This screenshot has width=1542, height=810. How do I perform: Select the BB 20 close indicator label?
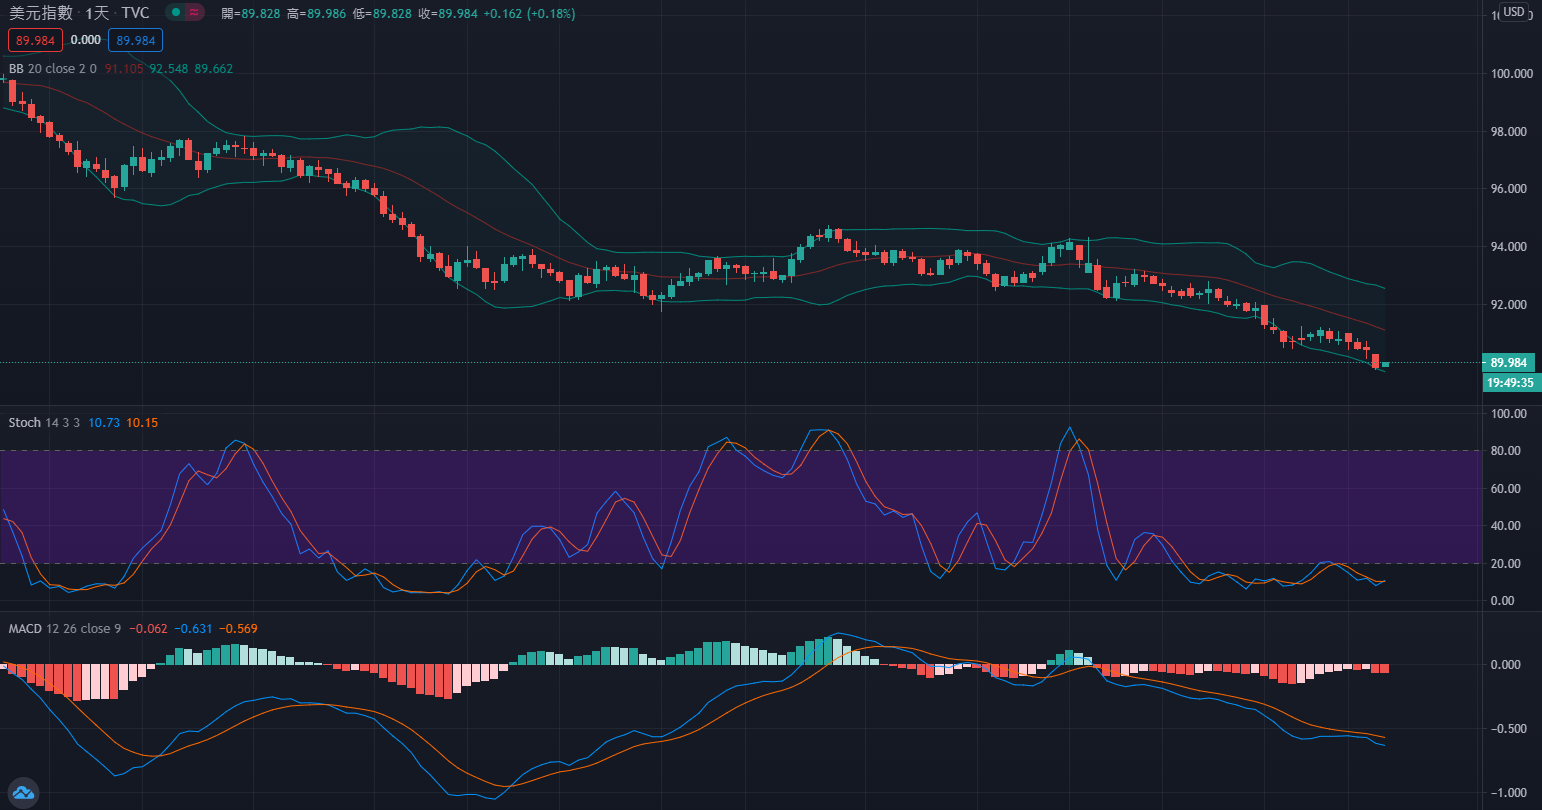click(52, 69)
